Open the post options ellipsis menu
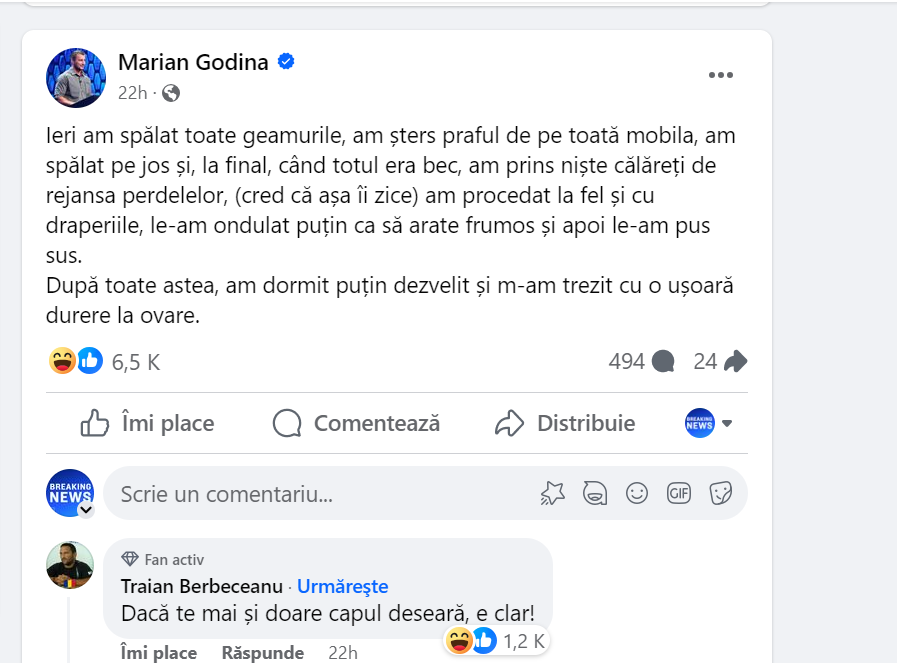The width and height of the screenshot is (897, 663). coord(722,74)
